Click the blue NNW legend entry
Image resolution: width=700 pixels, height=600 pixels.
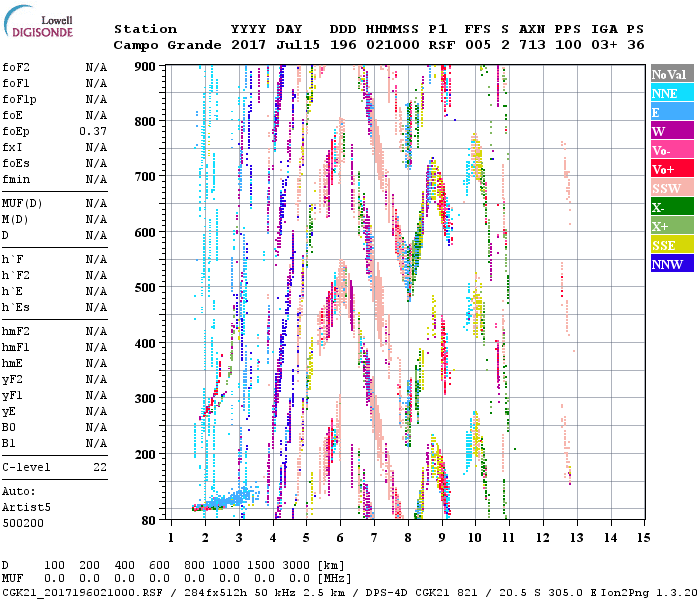[x=670, y=264]
